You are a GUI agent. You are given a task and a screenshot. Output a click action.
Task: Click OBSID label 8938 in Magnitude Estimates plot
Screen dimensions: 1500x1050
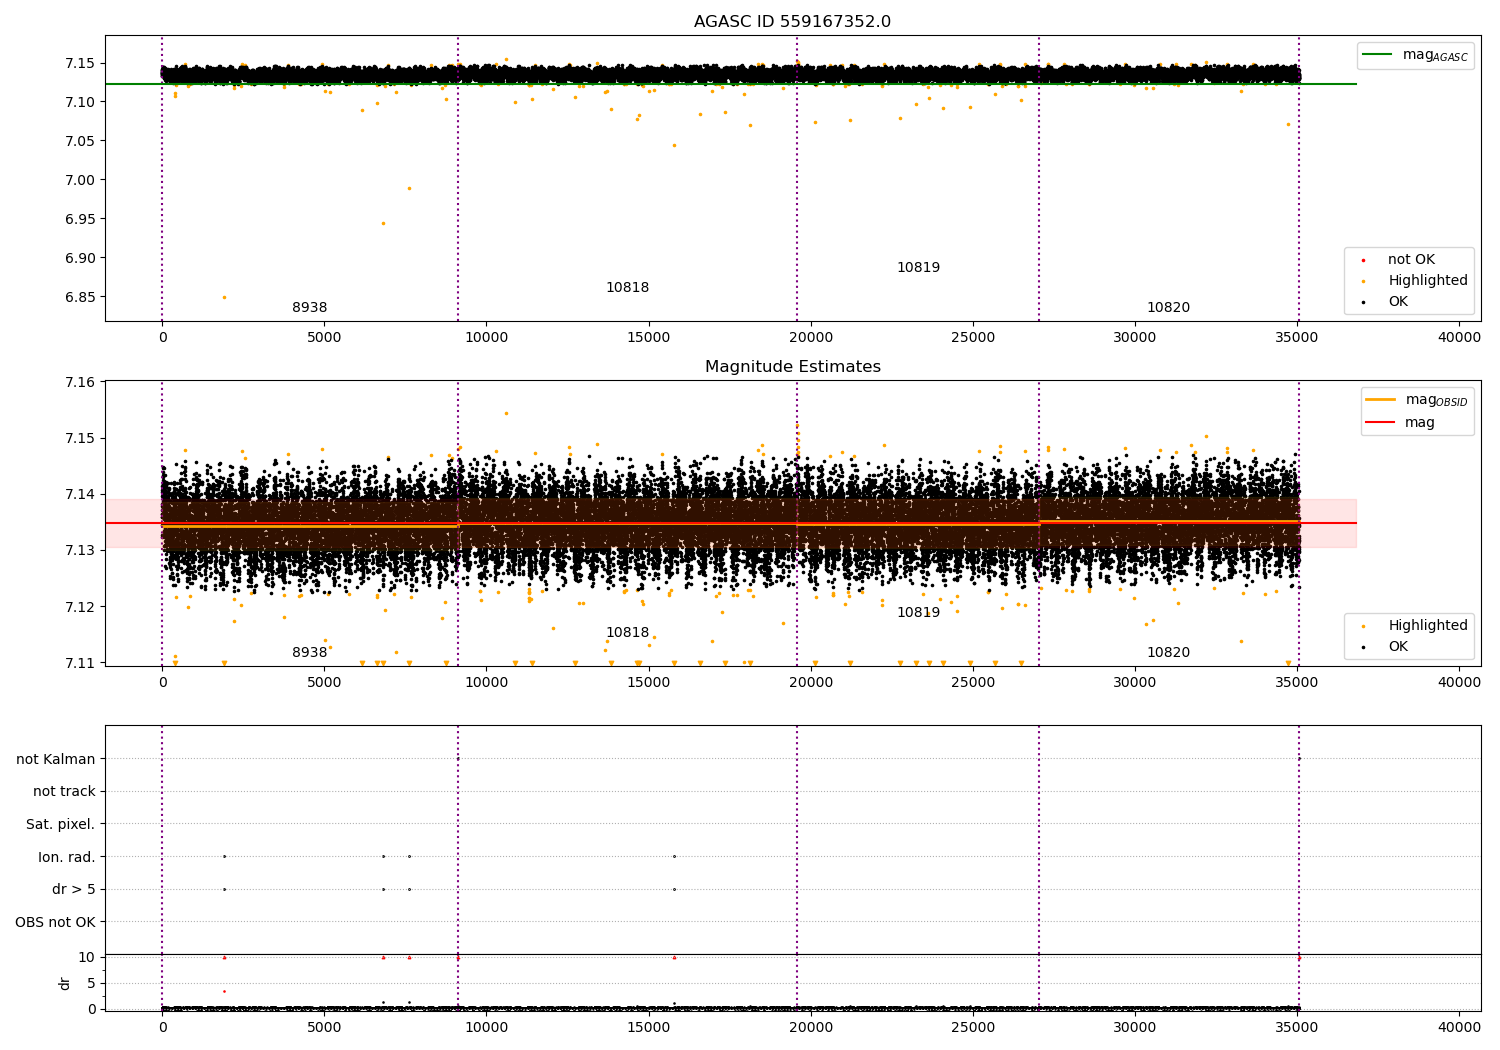coord(309,653)
